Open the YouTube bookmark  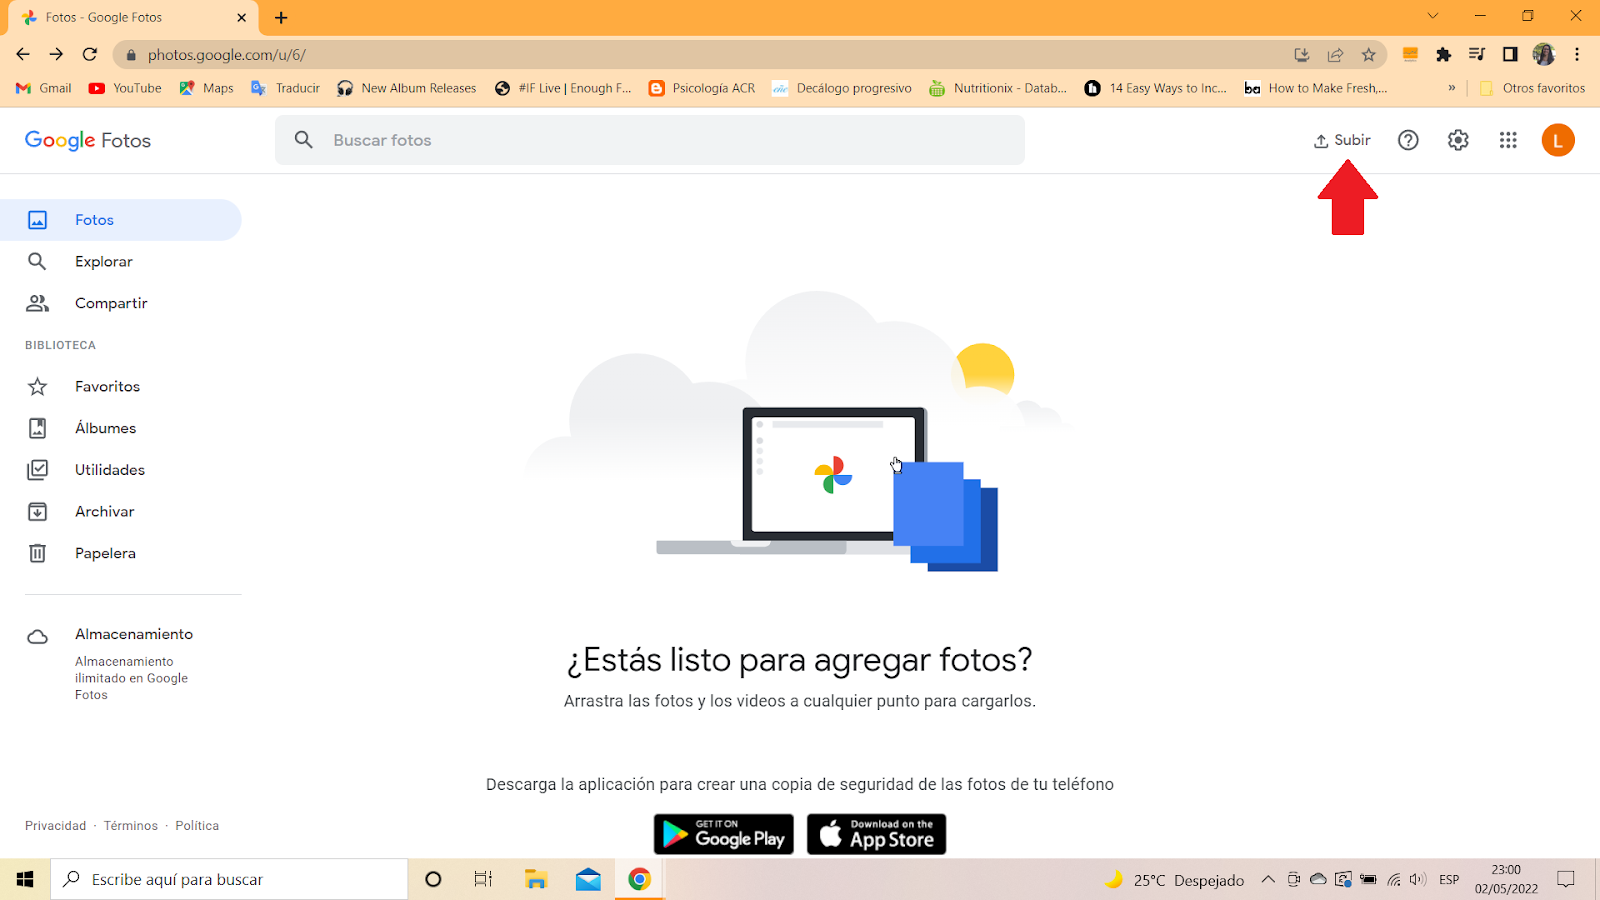(124, 88)
